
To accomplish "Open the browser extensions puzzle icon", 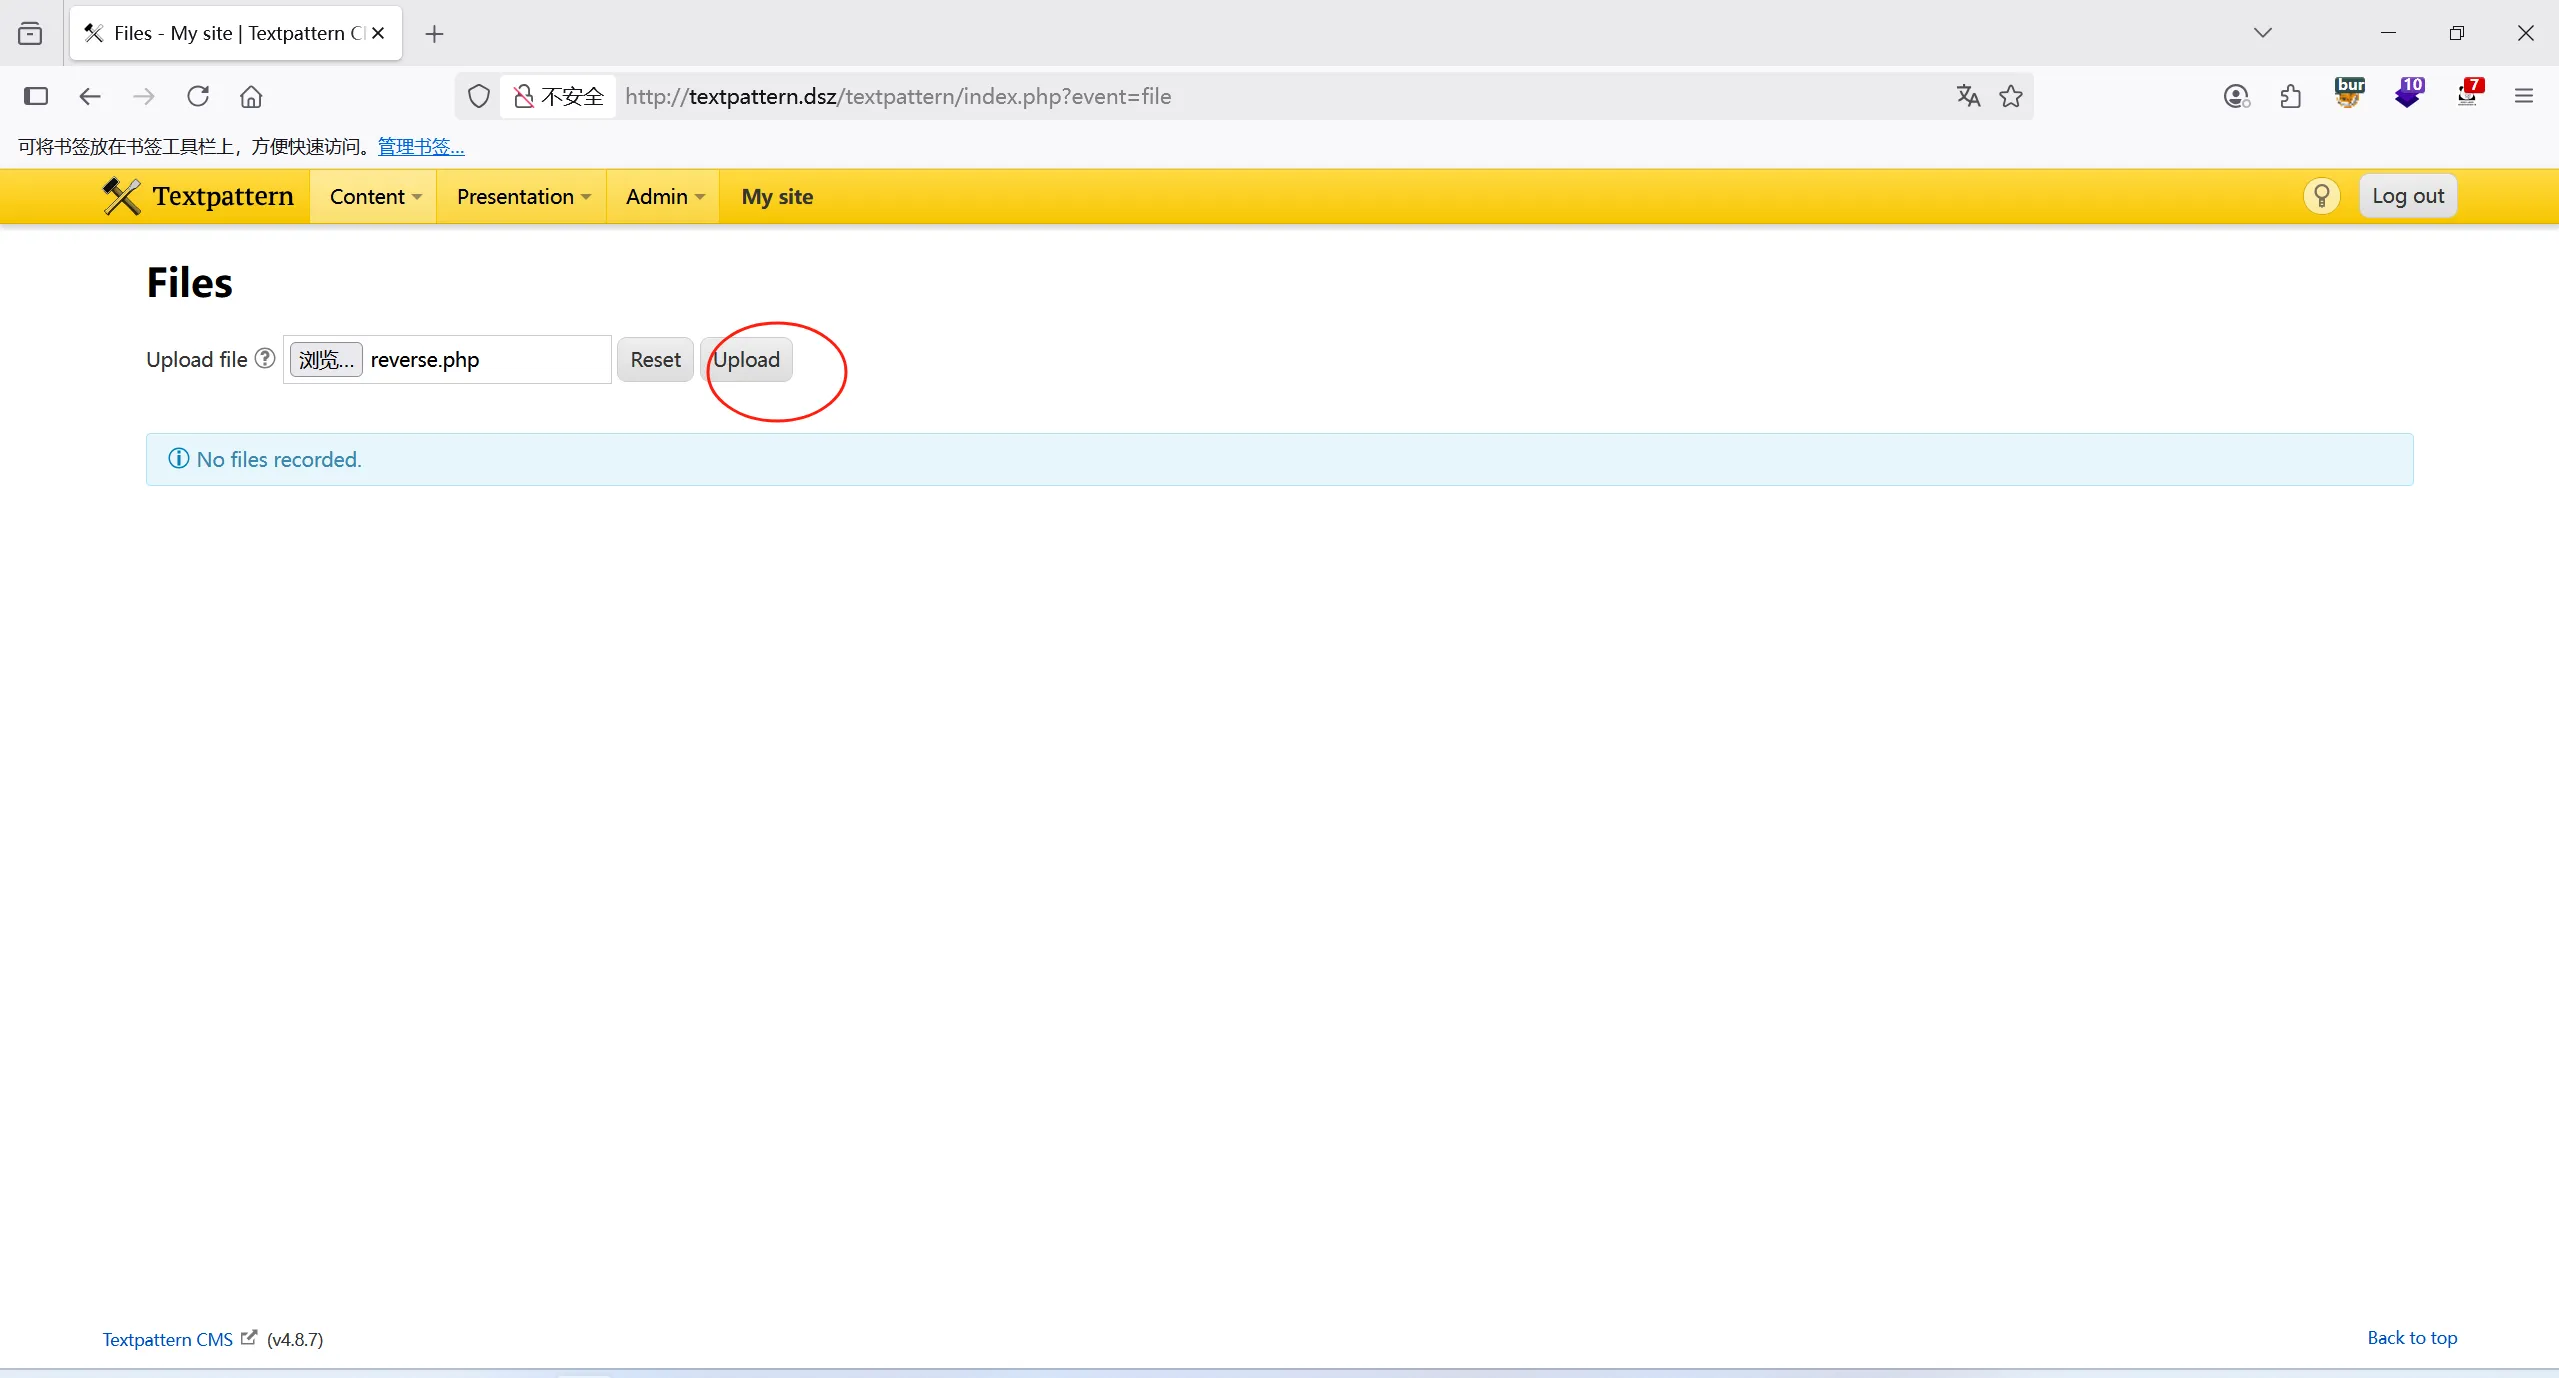I will point(2291,96).
